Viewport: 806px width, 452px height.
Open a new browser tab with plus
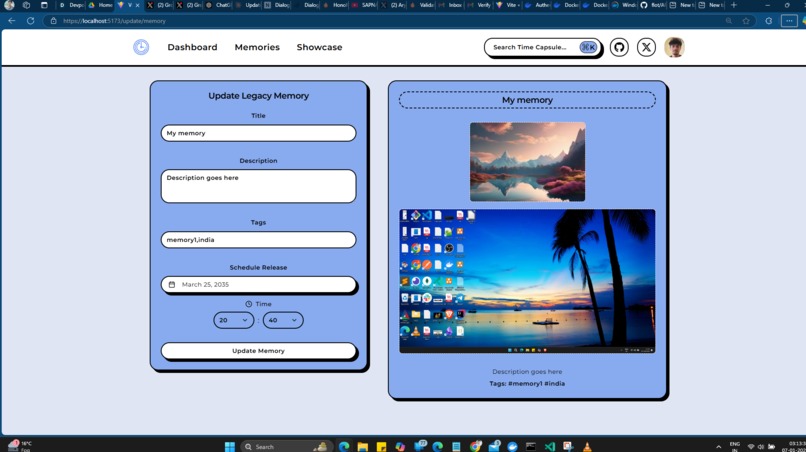tap(734, 5)
